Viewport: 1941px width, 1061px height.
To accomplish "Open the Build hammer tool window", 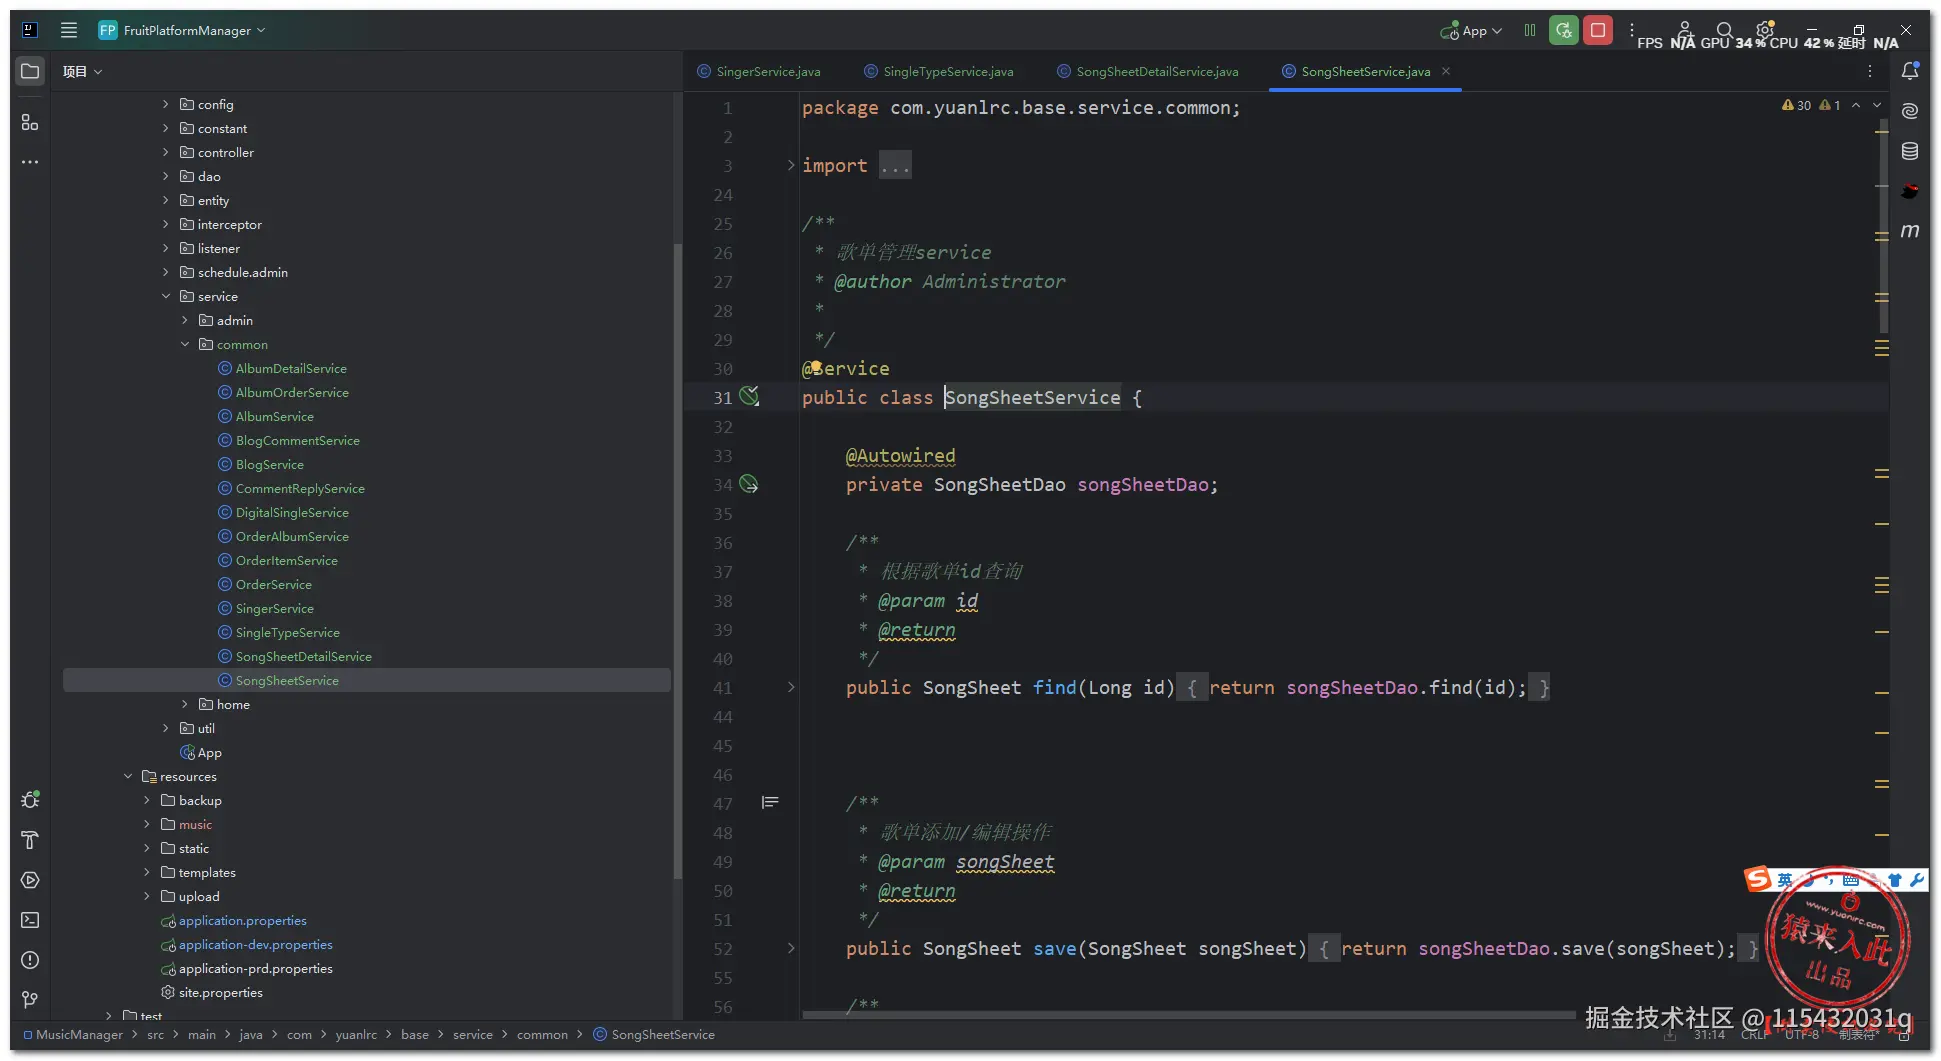I will [30, 840].
